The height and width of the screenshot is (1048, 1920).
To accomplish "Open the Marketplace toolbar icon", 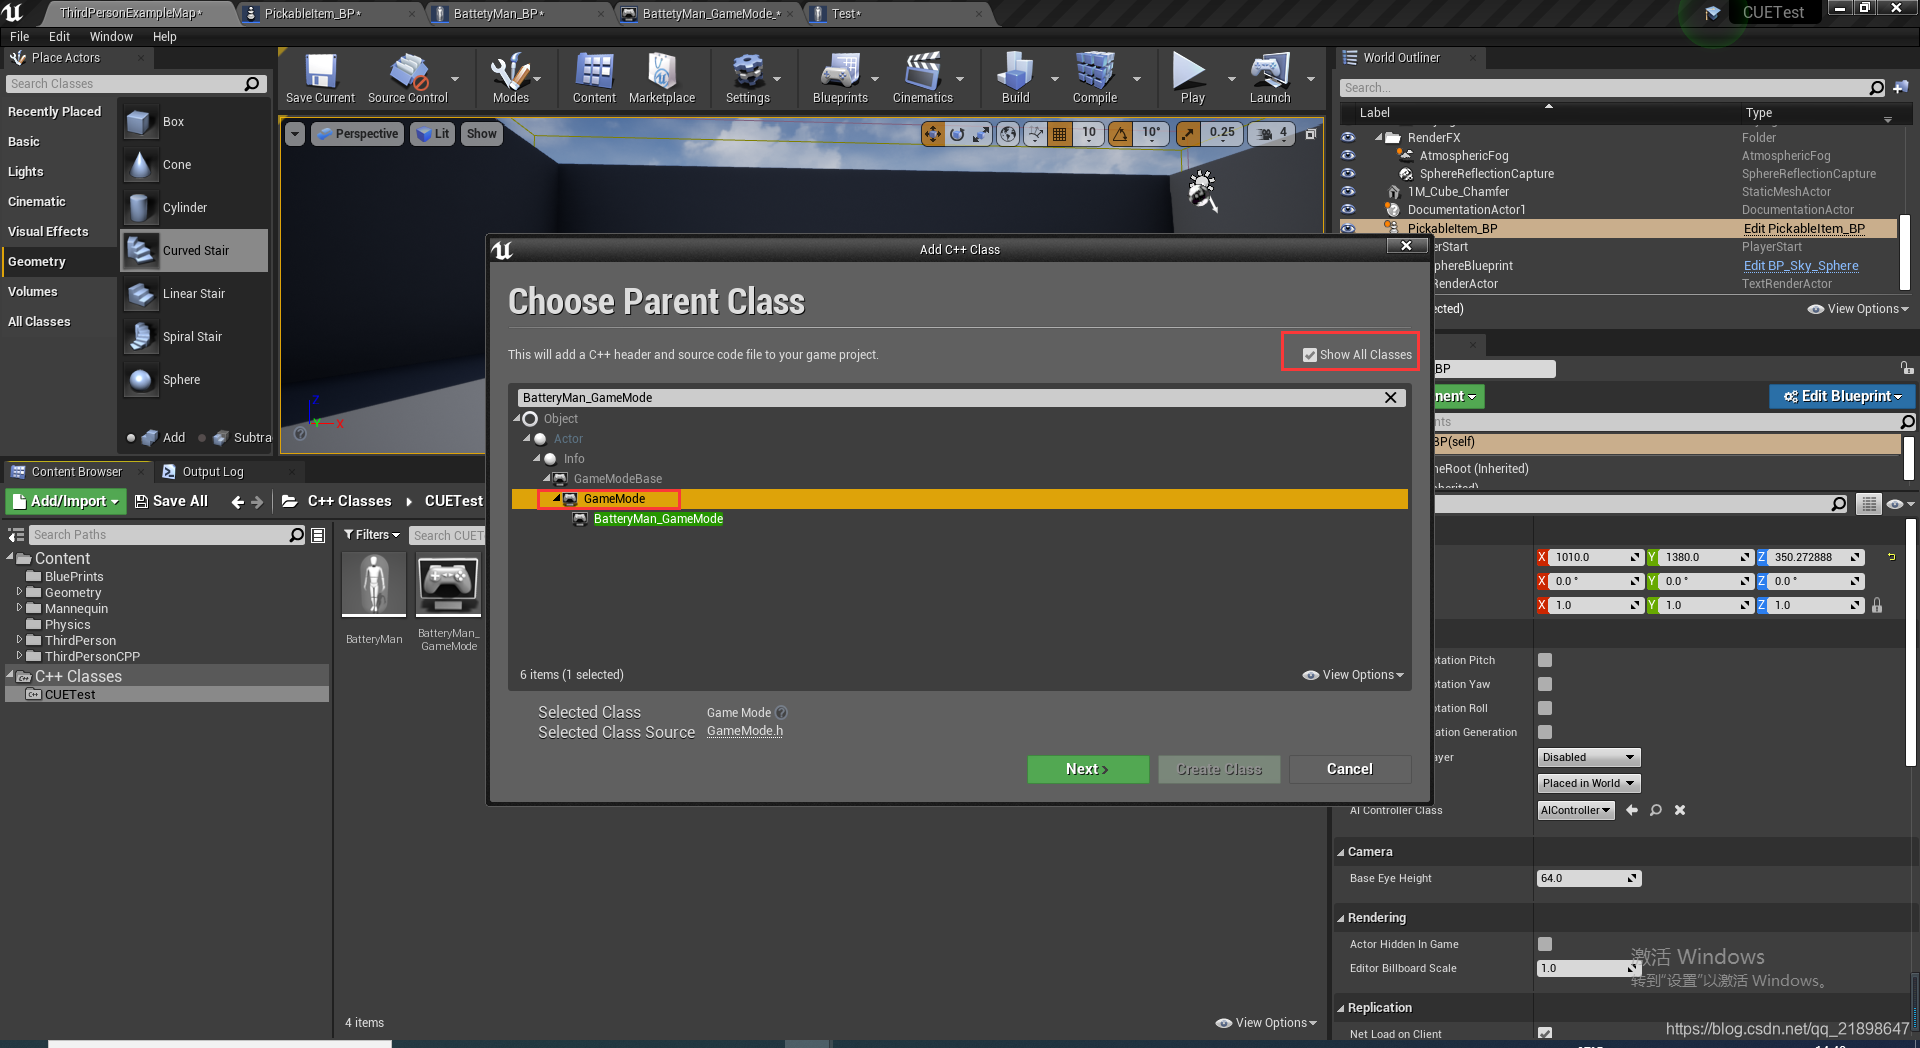I will 662,78.
